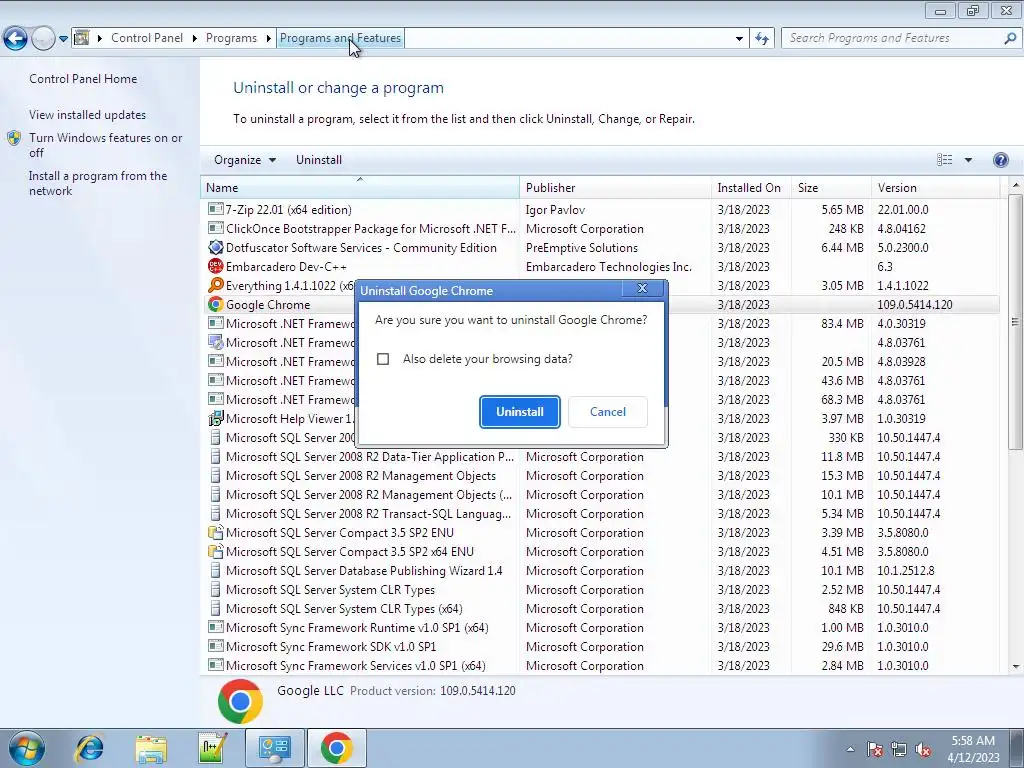Screen dimensions: 1024x768
Task: Sort by the Size column header
Action: pos(831,187)
